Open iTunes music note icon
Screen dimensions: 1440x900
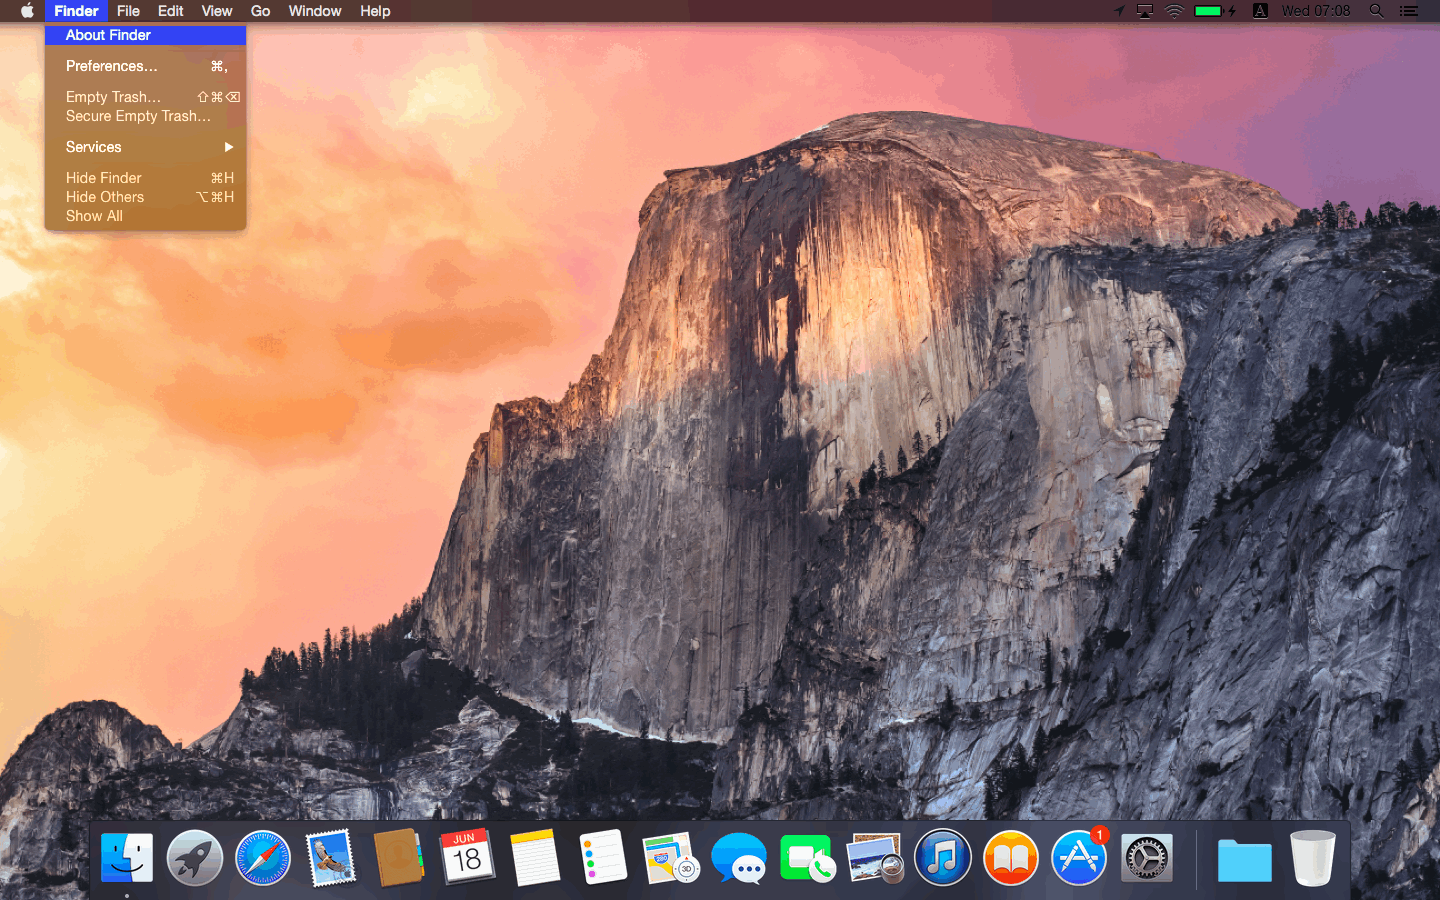tap(943, 858)
